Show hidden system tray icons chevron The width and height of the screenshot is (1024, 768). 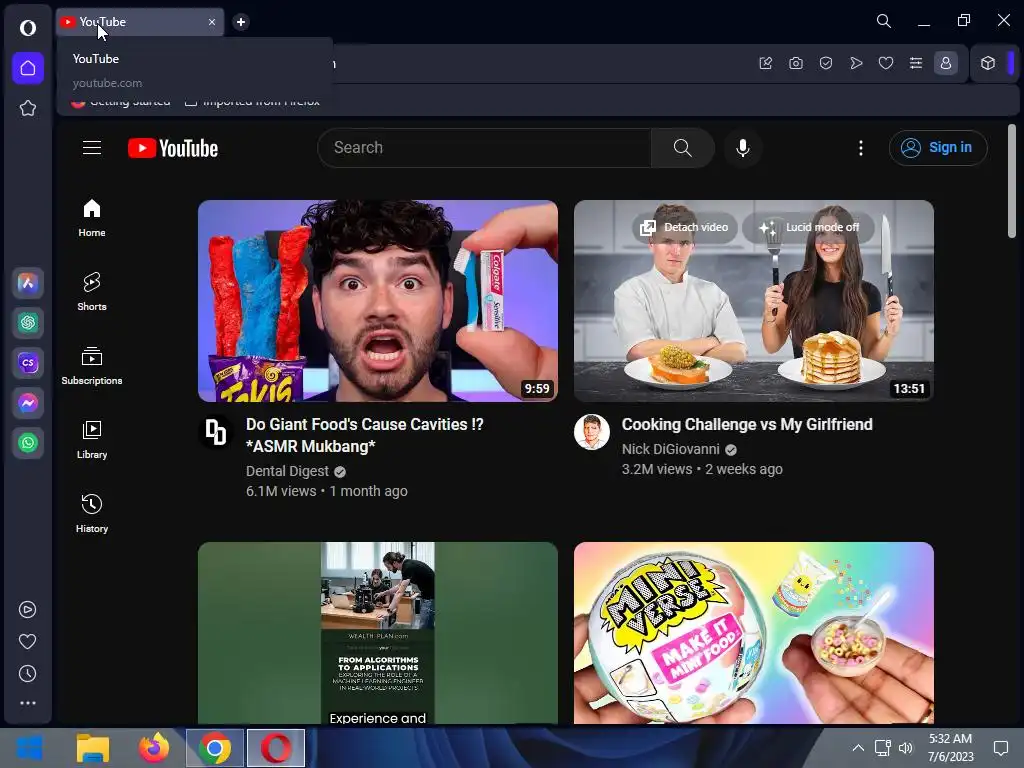coord(858,748)
